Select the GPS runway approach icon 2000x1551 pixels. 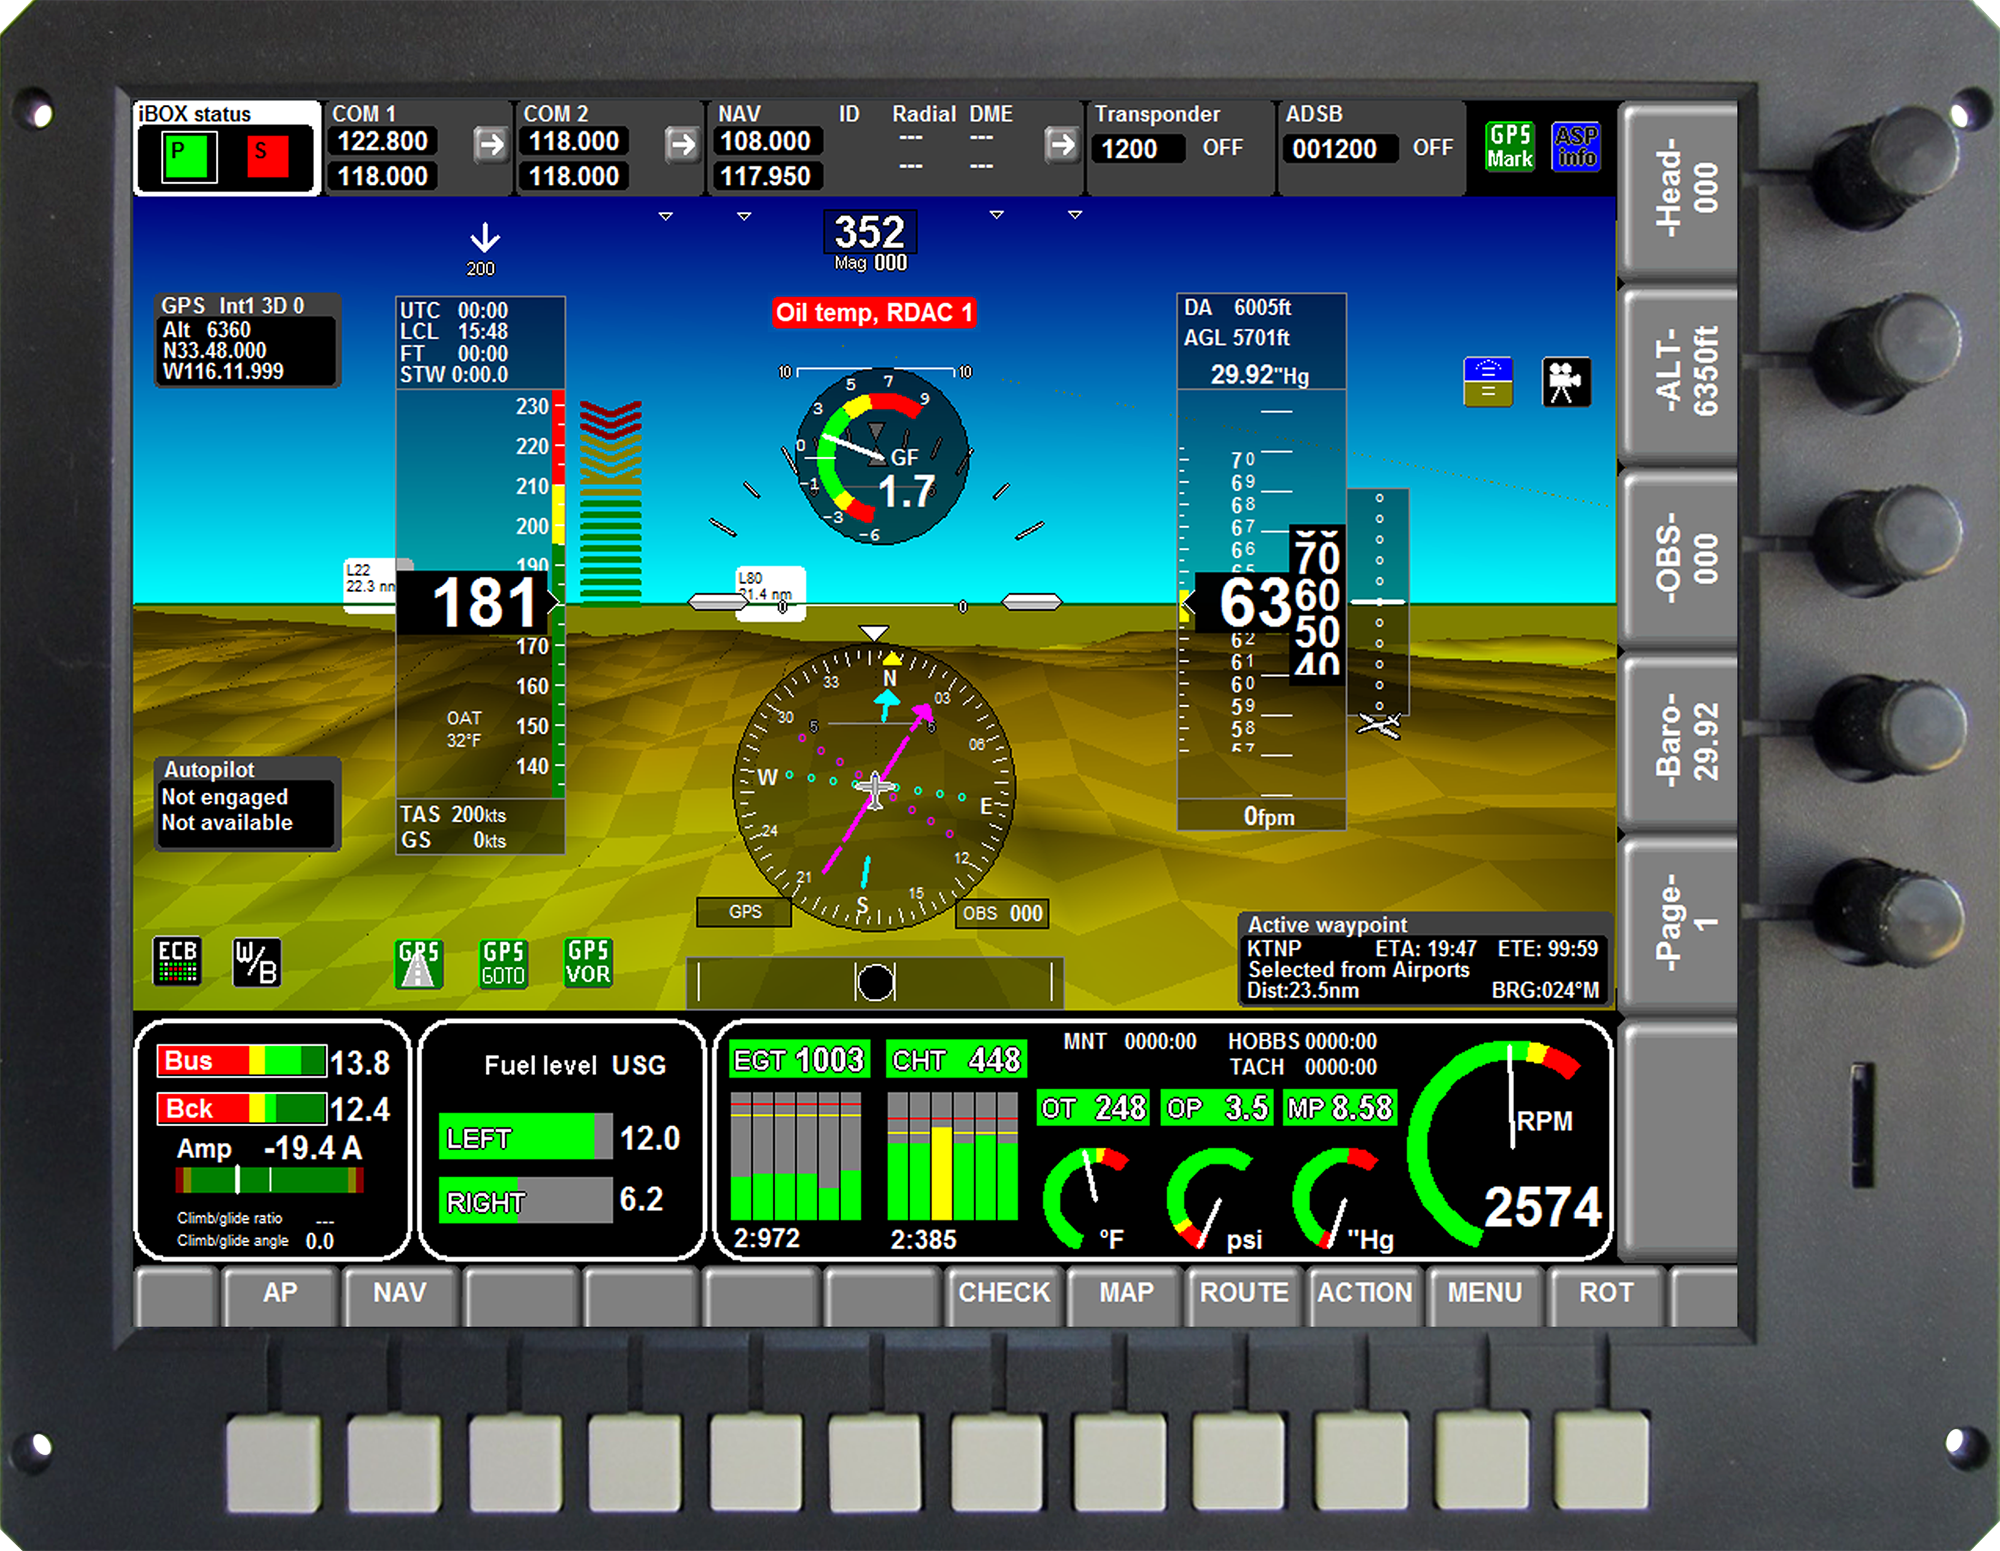tap(419, 963)
